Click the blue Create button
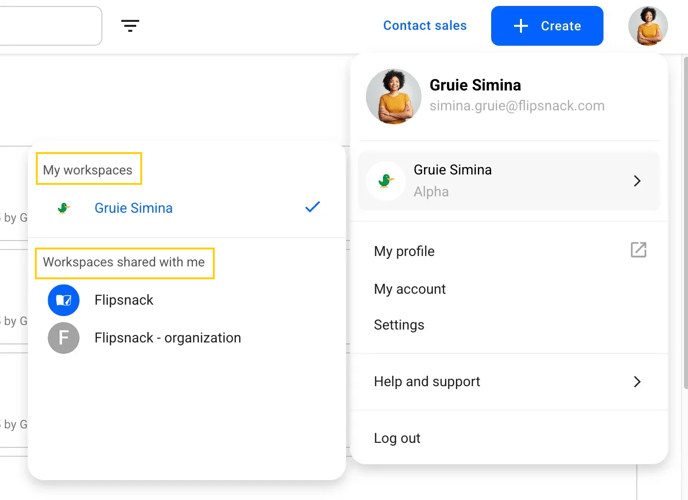This screenshot has height=500, width=688. [x=547, y=26]
